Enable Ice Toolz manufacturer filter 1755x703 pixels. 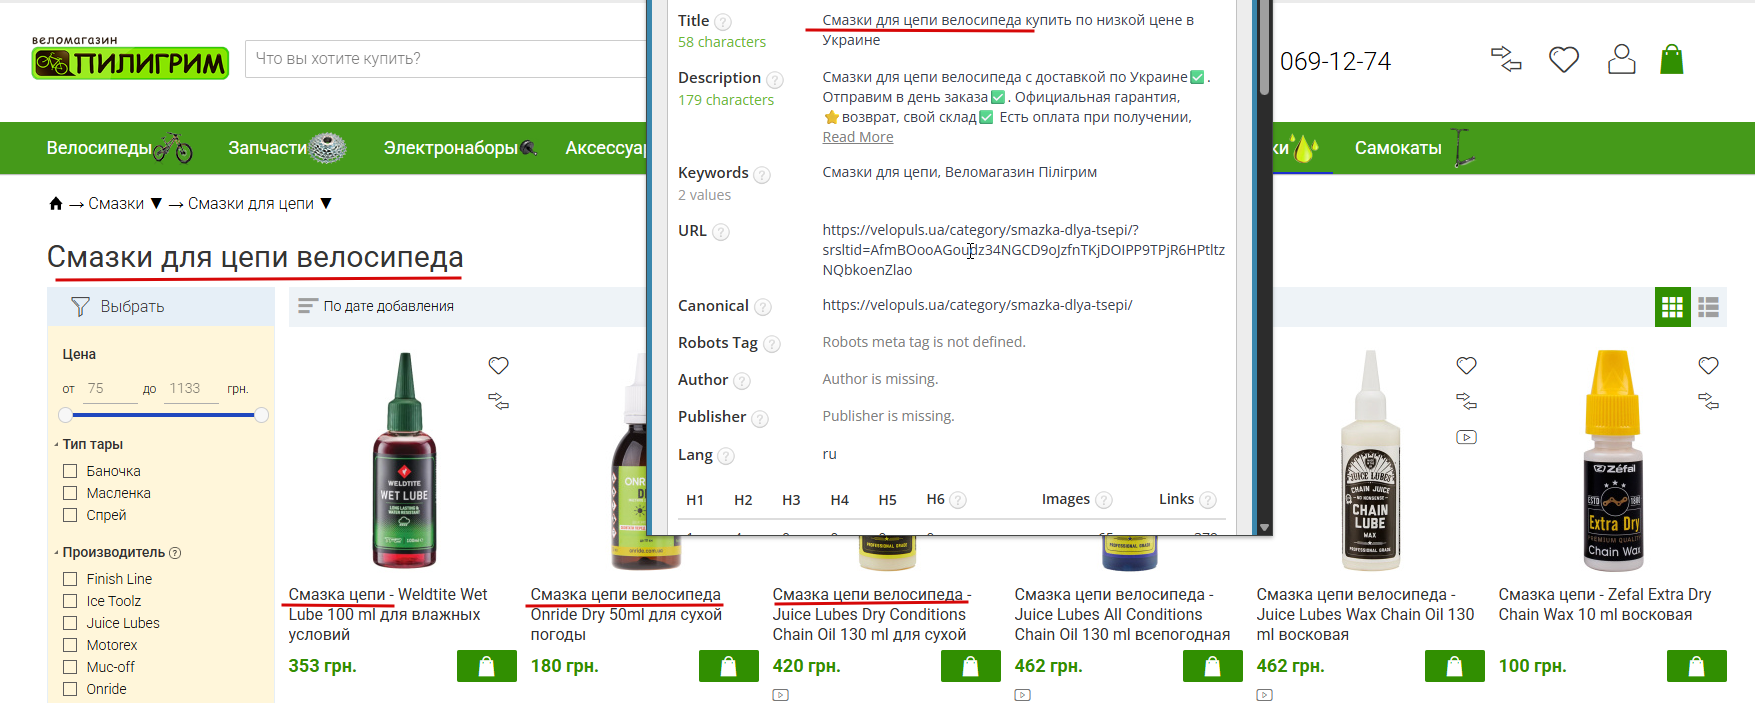pos(70,601)
